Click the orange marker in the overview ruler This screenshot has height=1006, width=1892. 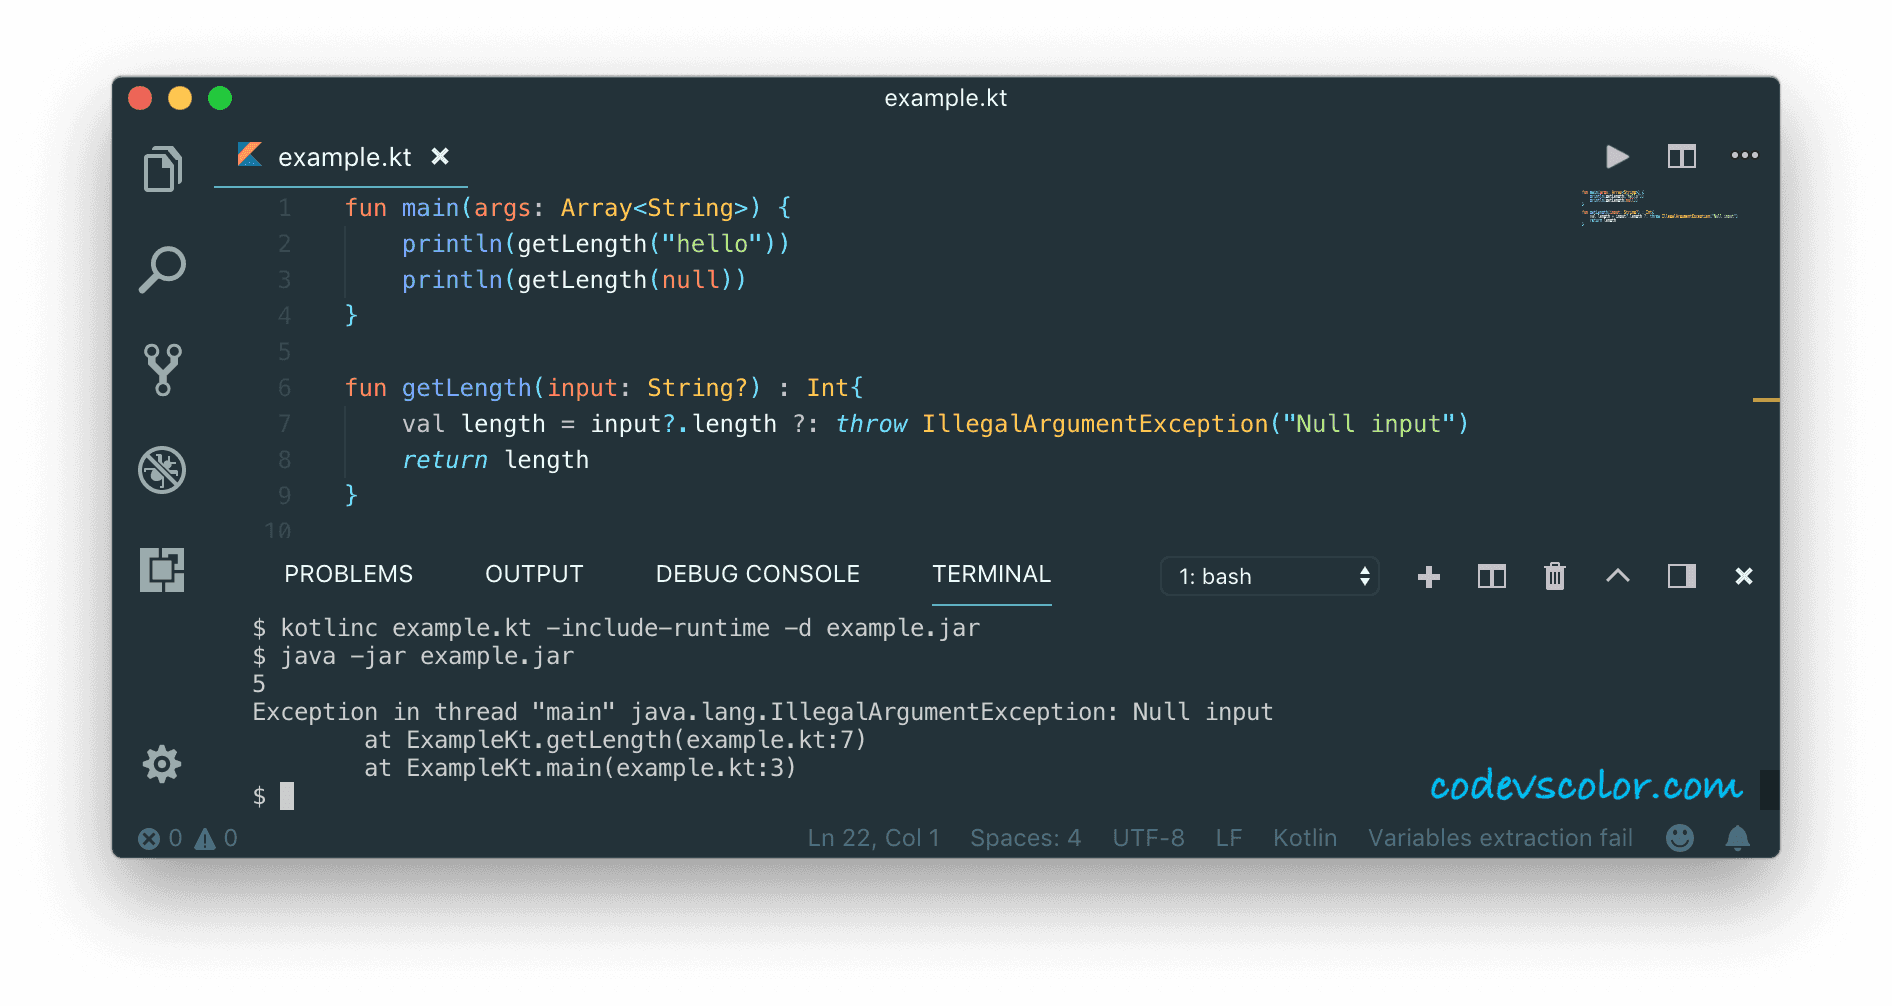click(x=1766, y=400)
